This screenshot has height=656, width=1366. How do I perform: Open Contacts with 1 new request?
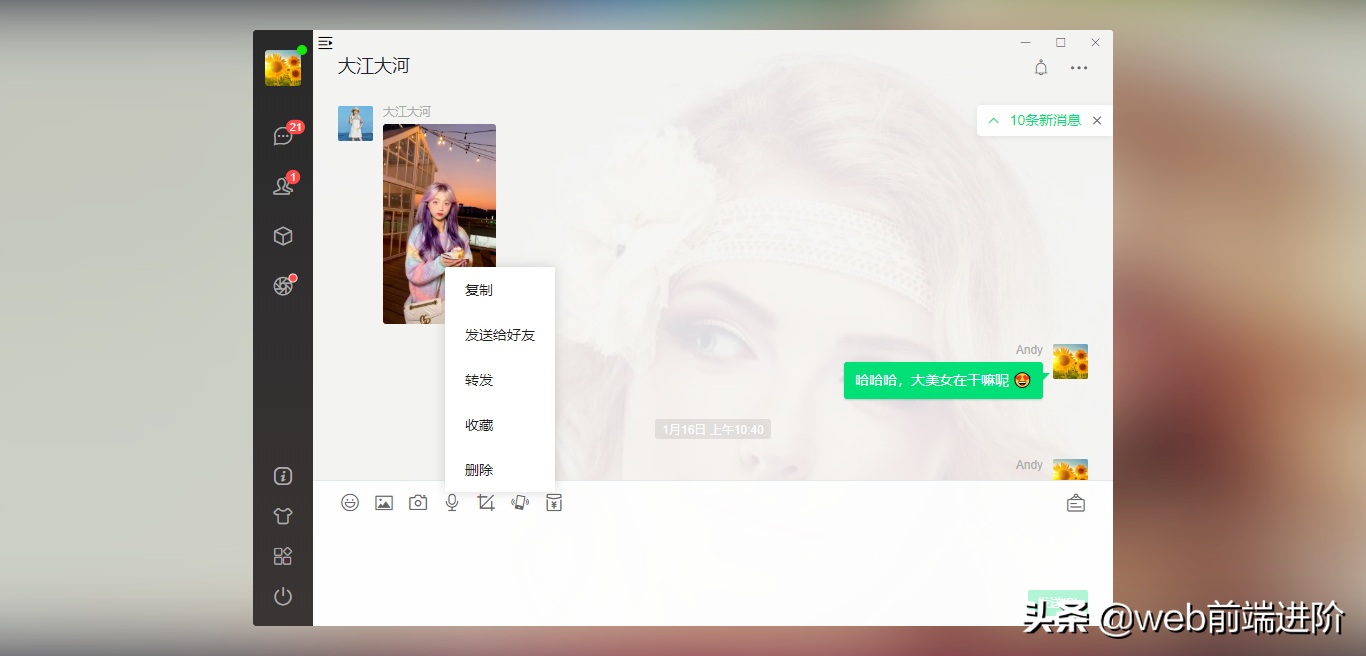283,185
